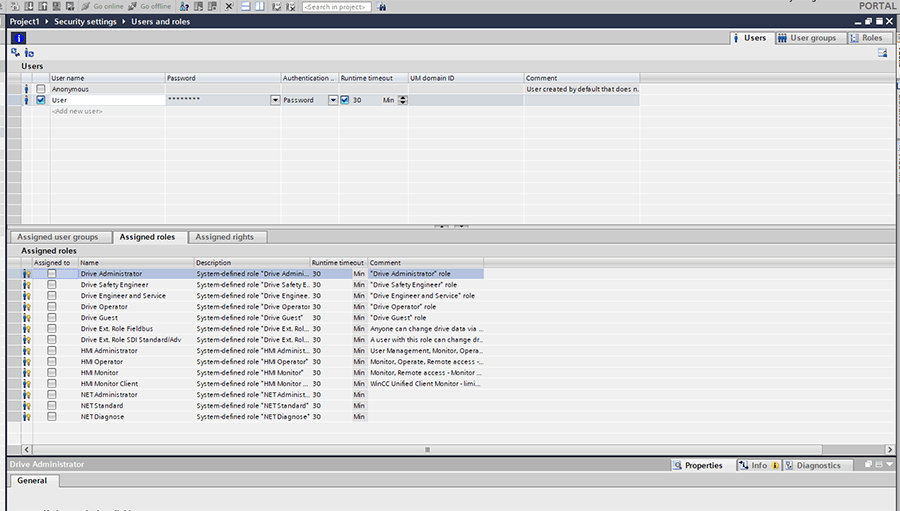Image resolution: width=900 pixels, height=511 pixels.
Task: Enable the Anonymous user checkbox
Action: [x=41, y=89]
